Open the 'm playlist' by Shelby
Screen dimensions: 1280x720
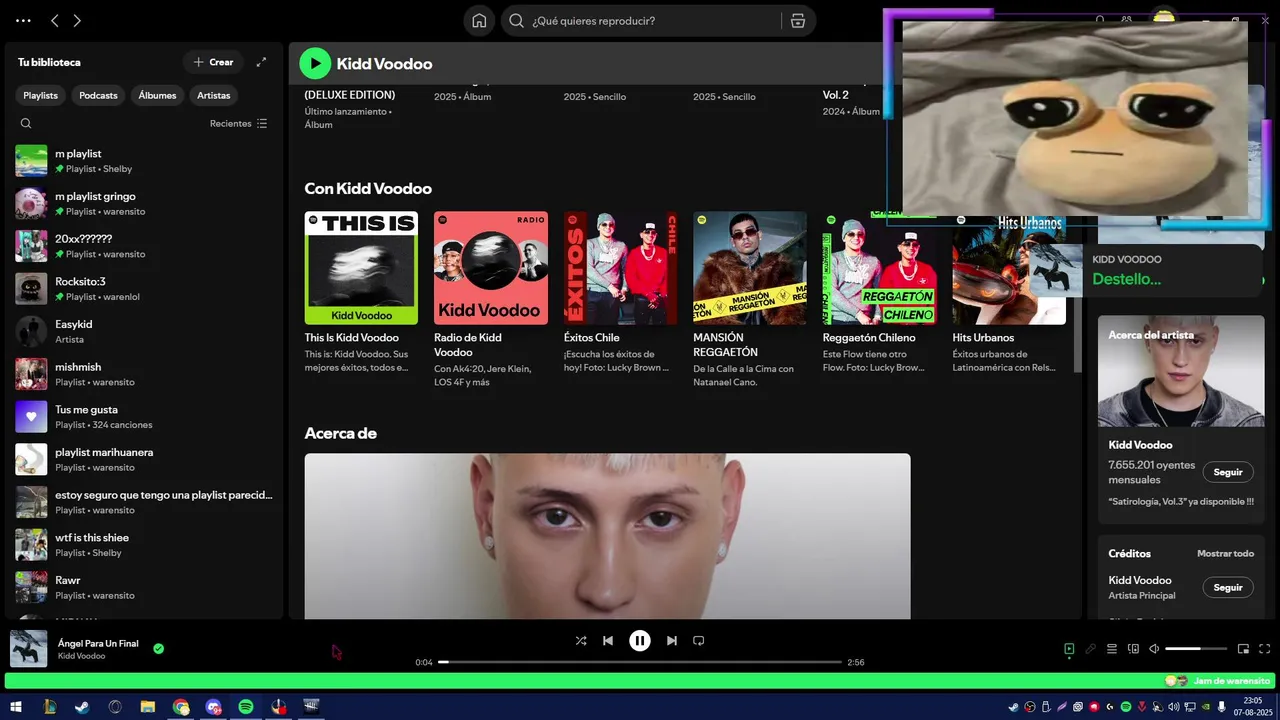tap(144, 161)
